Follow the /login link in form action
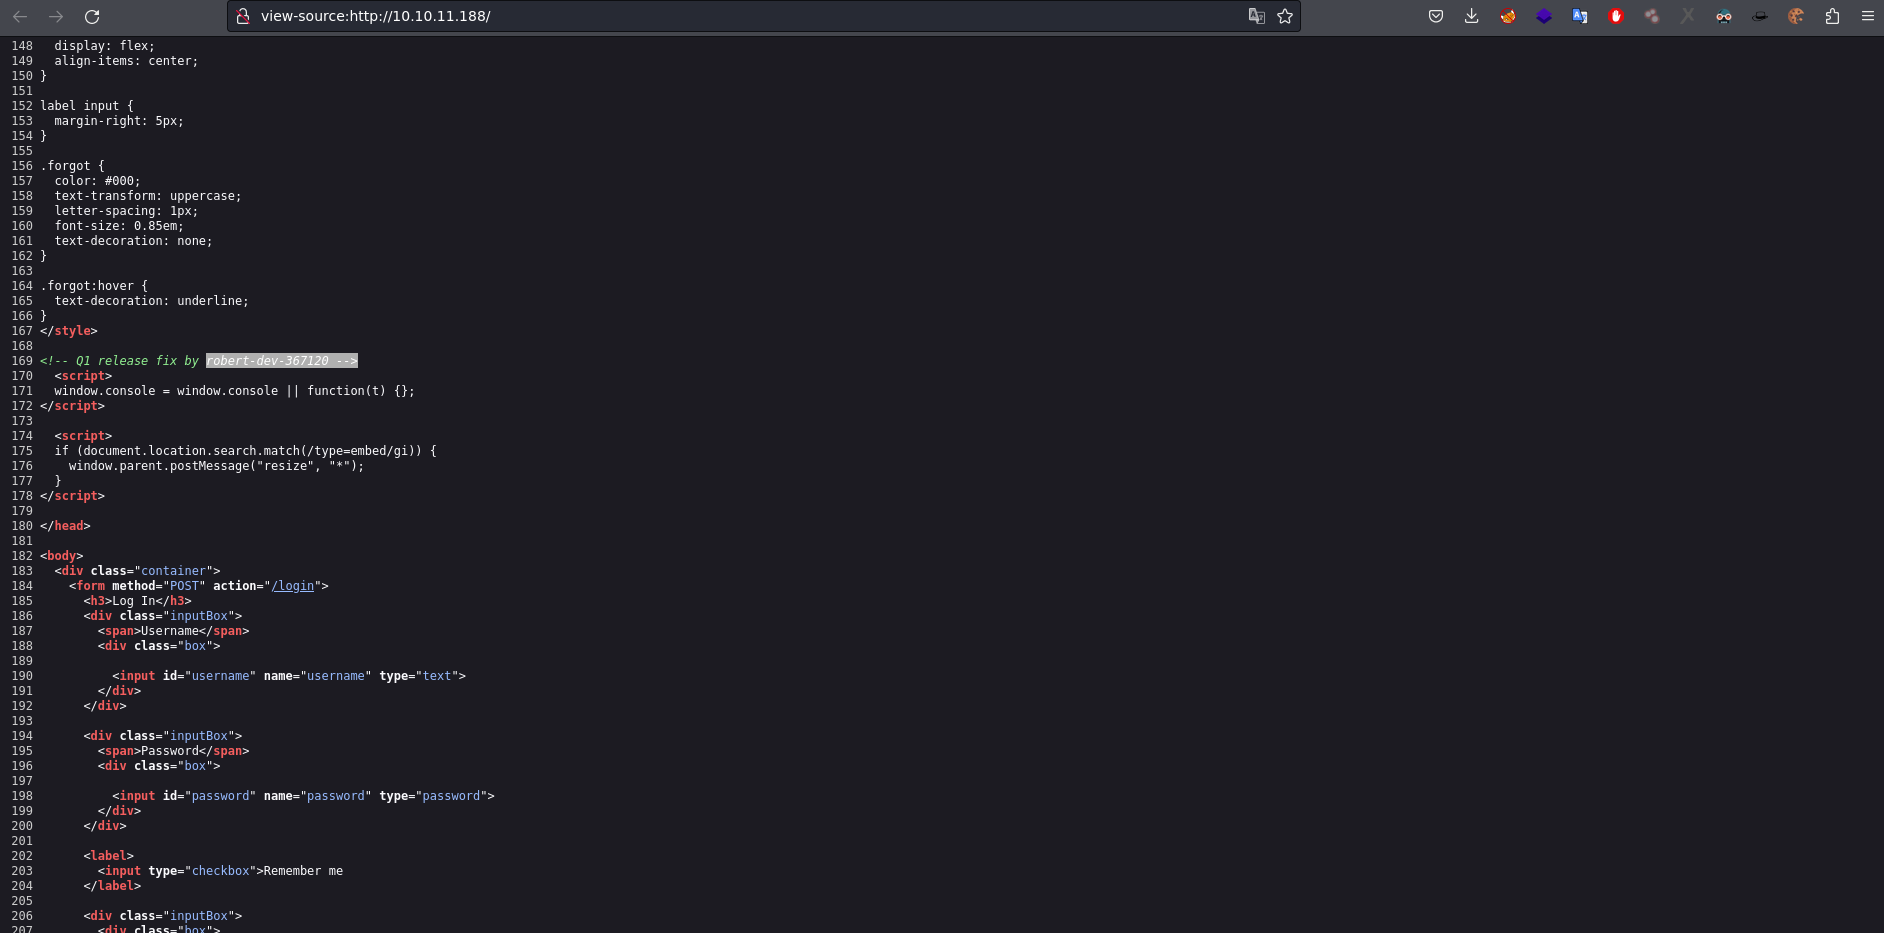This screenshot has width=1884, height=933. [293, 586]
